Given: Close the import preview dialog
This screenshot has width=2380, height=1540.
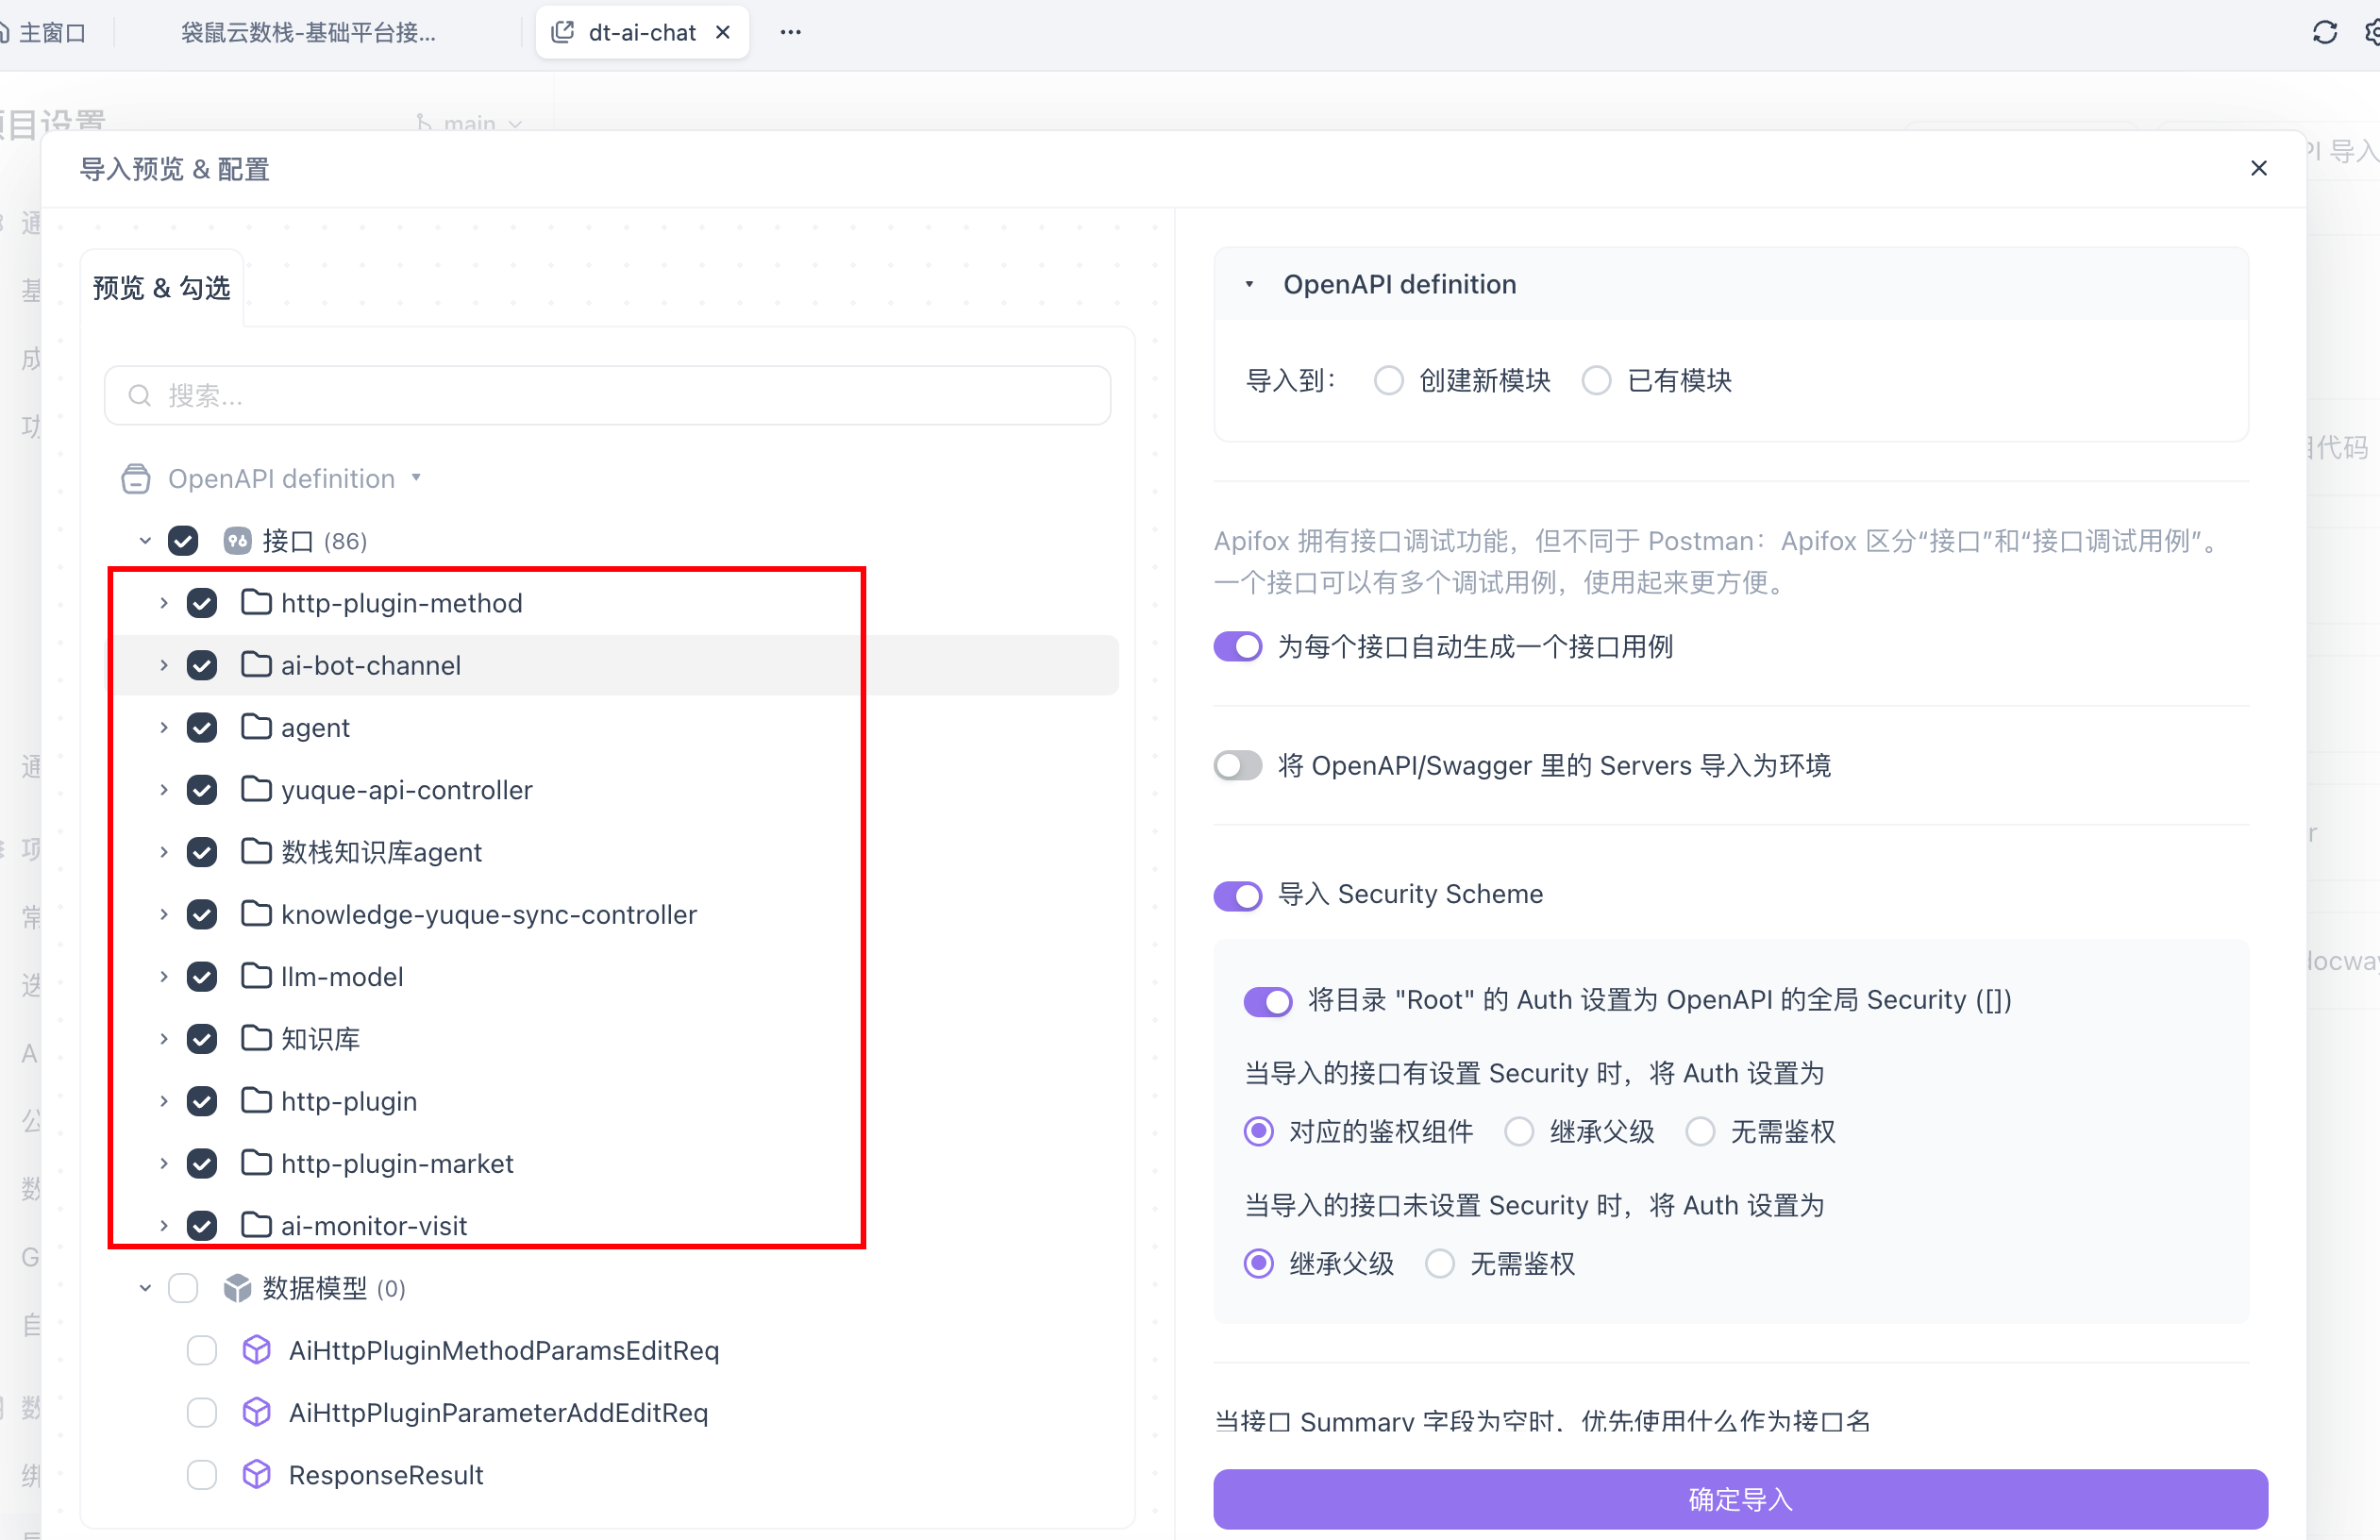Looking at the screenshot, I should [x=2258, y=168].
